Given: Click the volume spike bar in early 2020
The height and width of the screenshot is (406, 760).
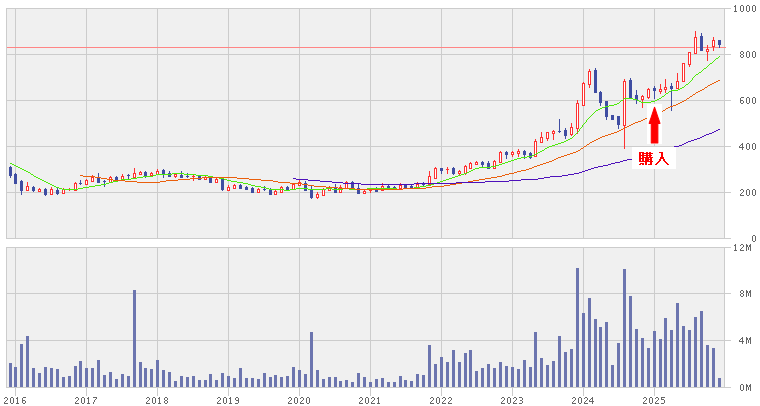Looking at the screenshot, I should click(312, 360).
